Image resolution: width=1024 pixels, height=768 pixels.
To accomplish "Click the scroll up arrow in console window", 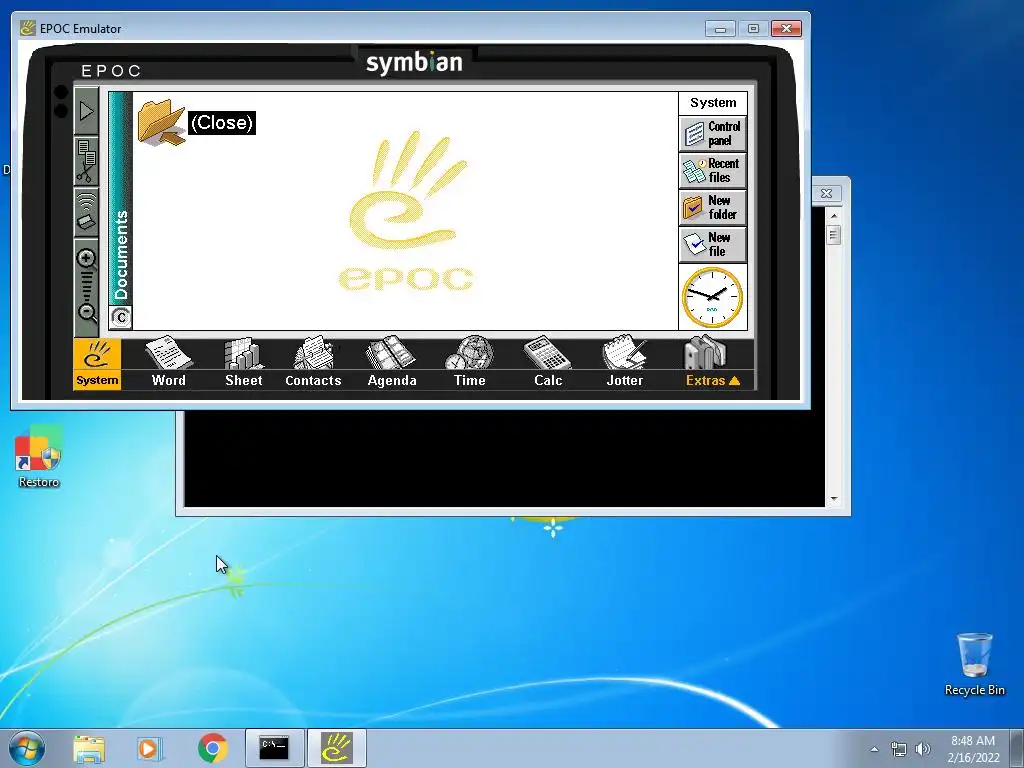I will tap(833, 216).
